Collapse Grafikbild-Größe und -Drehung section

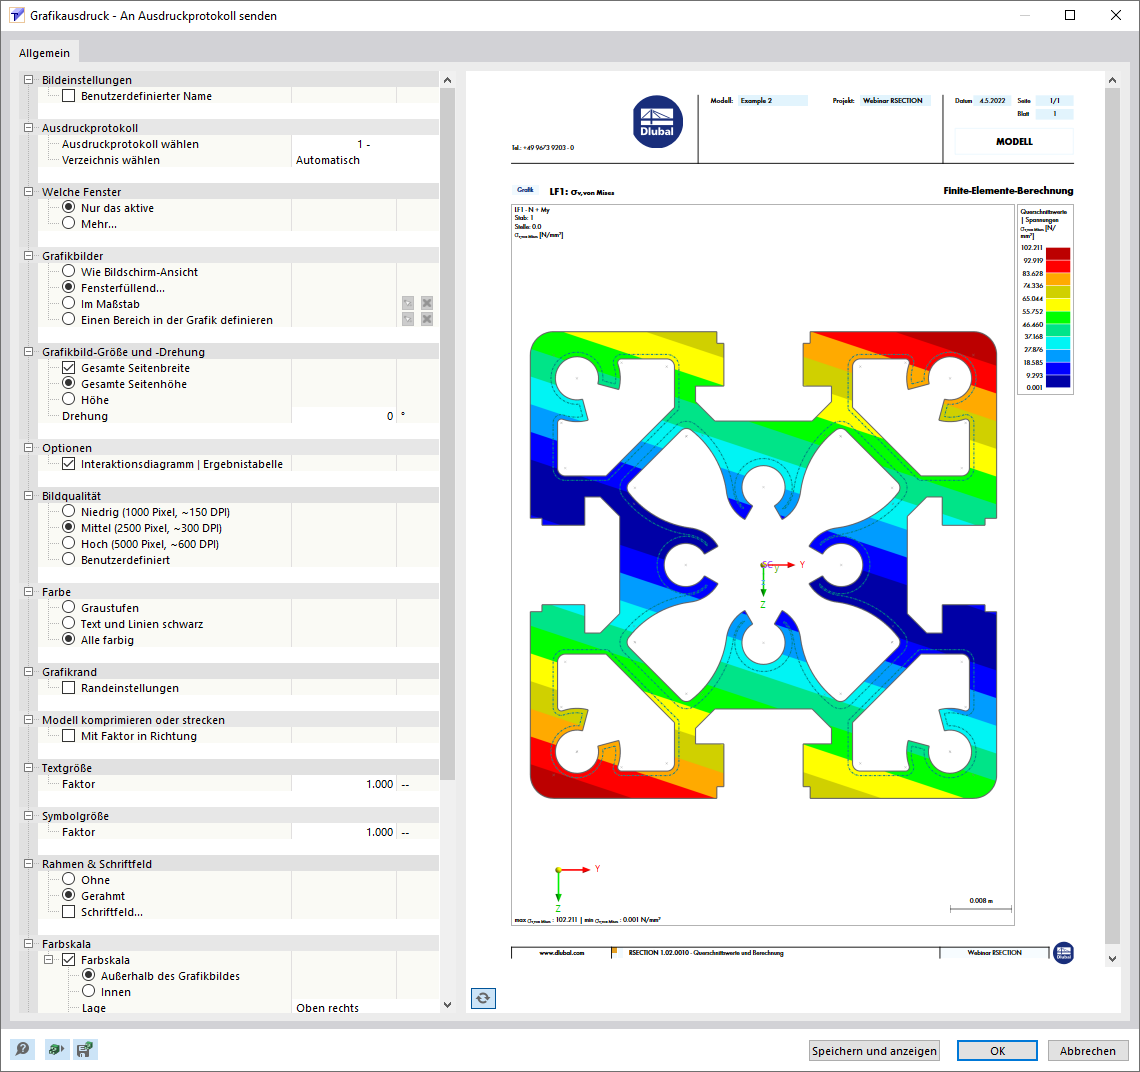(x=28, y=351)
